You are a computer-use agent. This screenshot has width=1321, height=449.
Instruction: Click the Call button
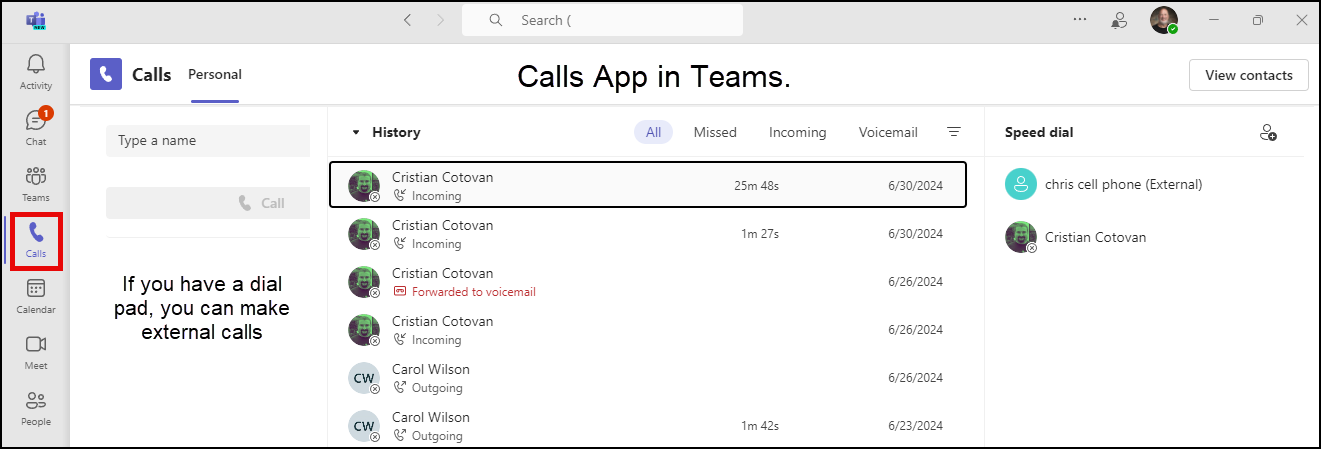(x=208, y=203)
